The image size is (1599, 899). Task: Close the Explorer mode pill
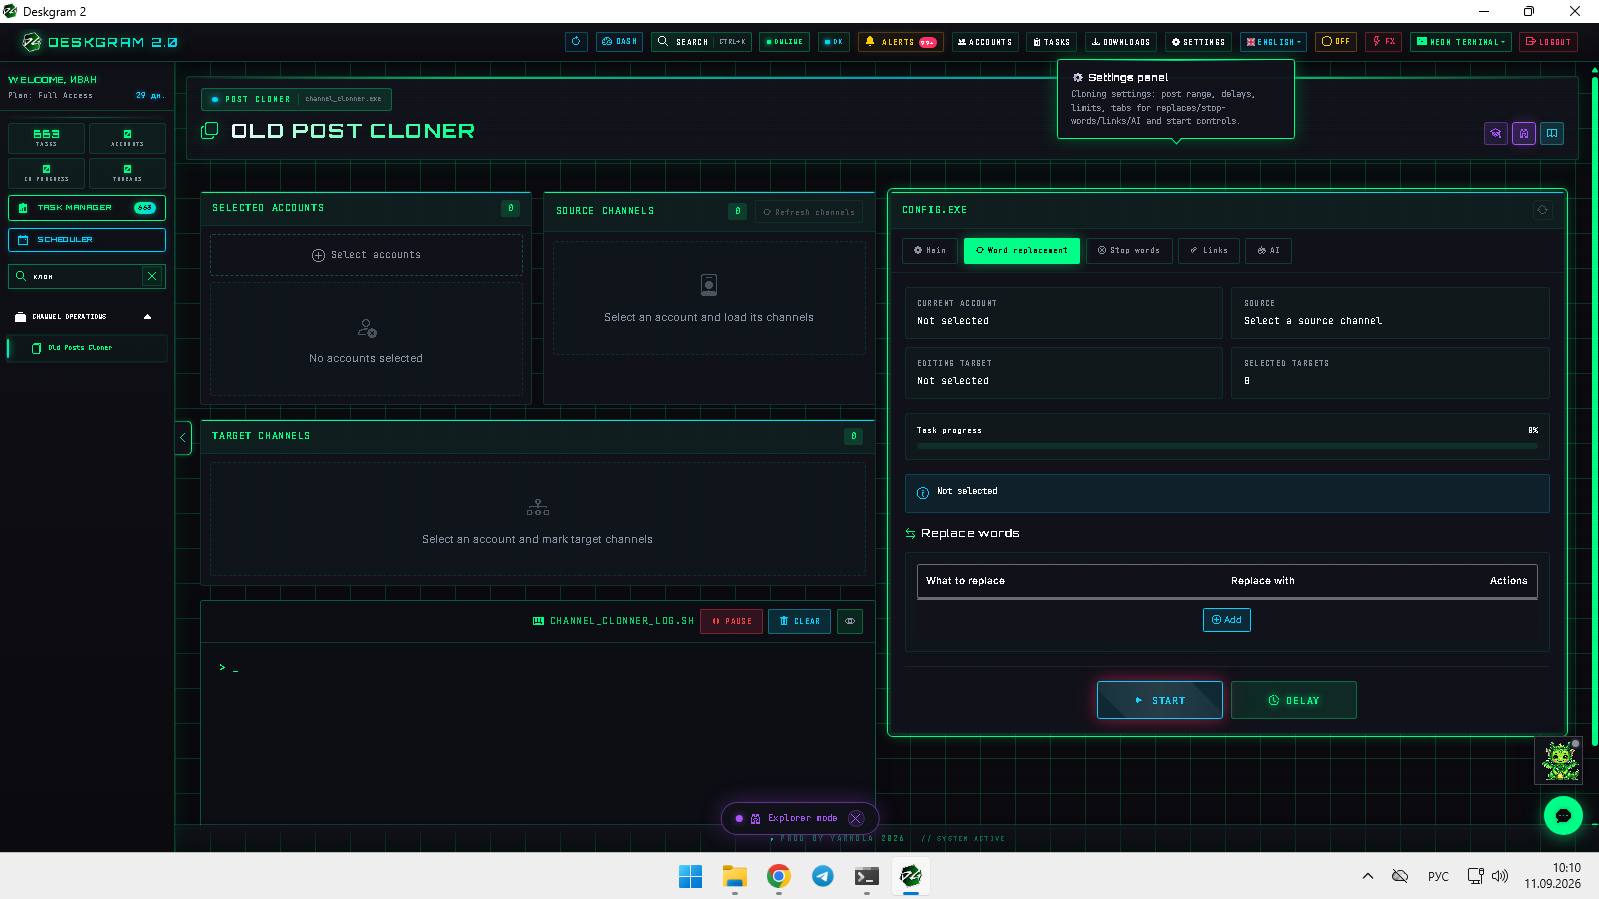click(x=856, y=818)
